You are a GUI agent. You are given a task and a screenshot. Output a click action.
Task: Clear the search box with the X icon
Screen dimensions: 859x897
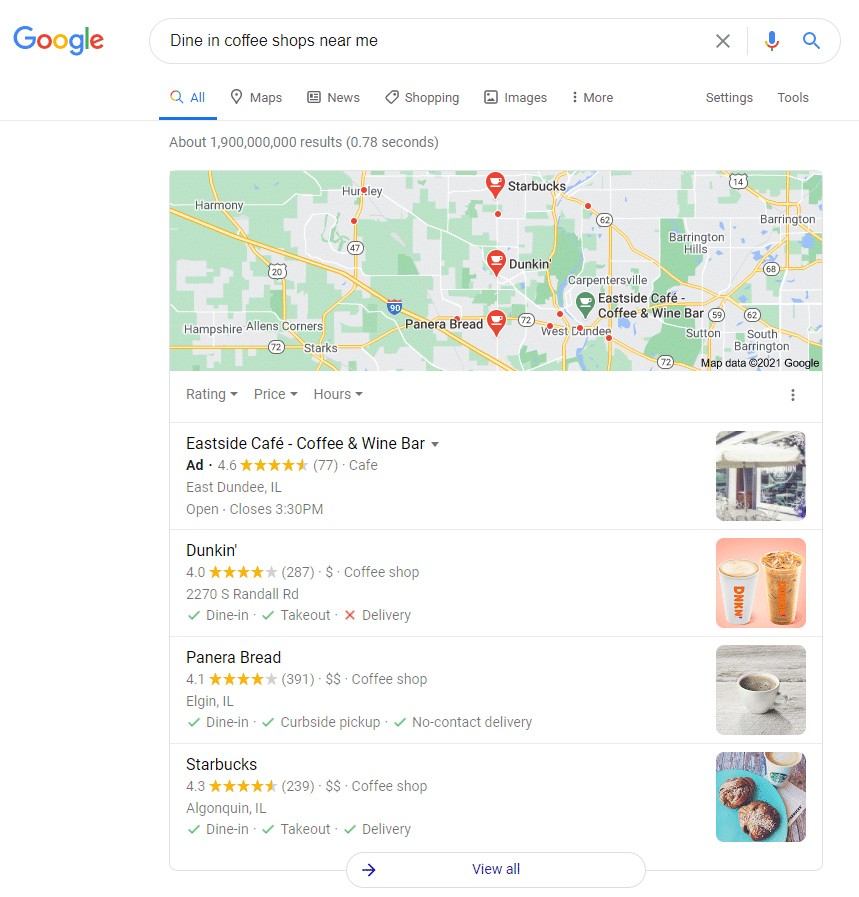click(723, 41)
